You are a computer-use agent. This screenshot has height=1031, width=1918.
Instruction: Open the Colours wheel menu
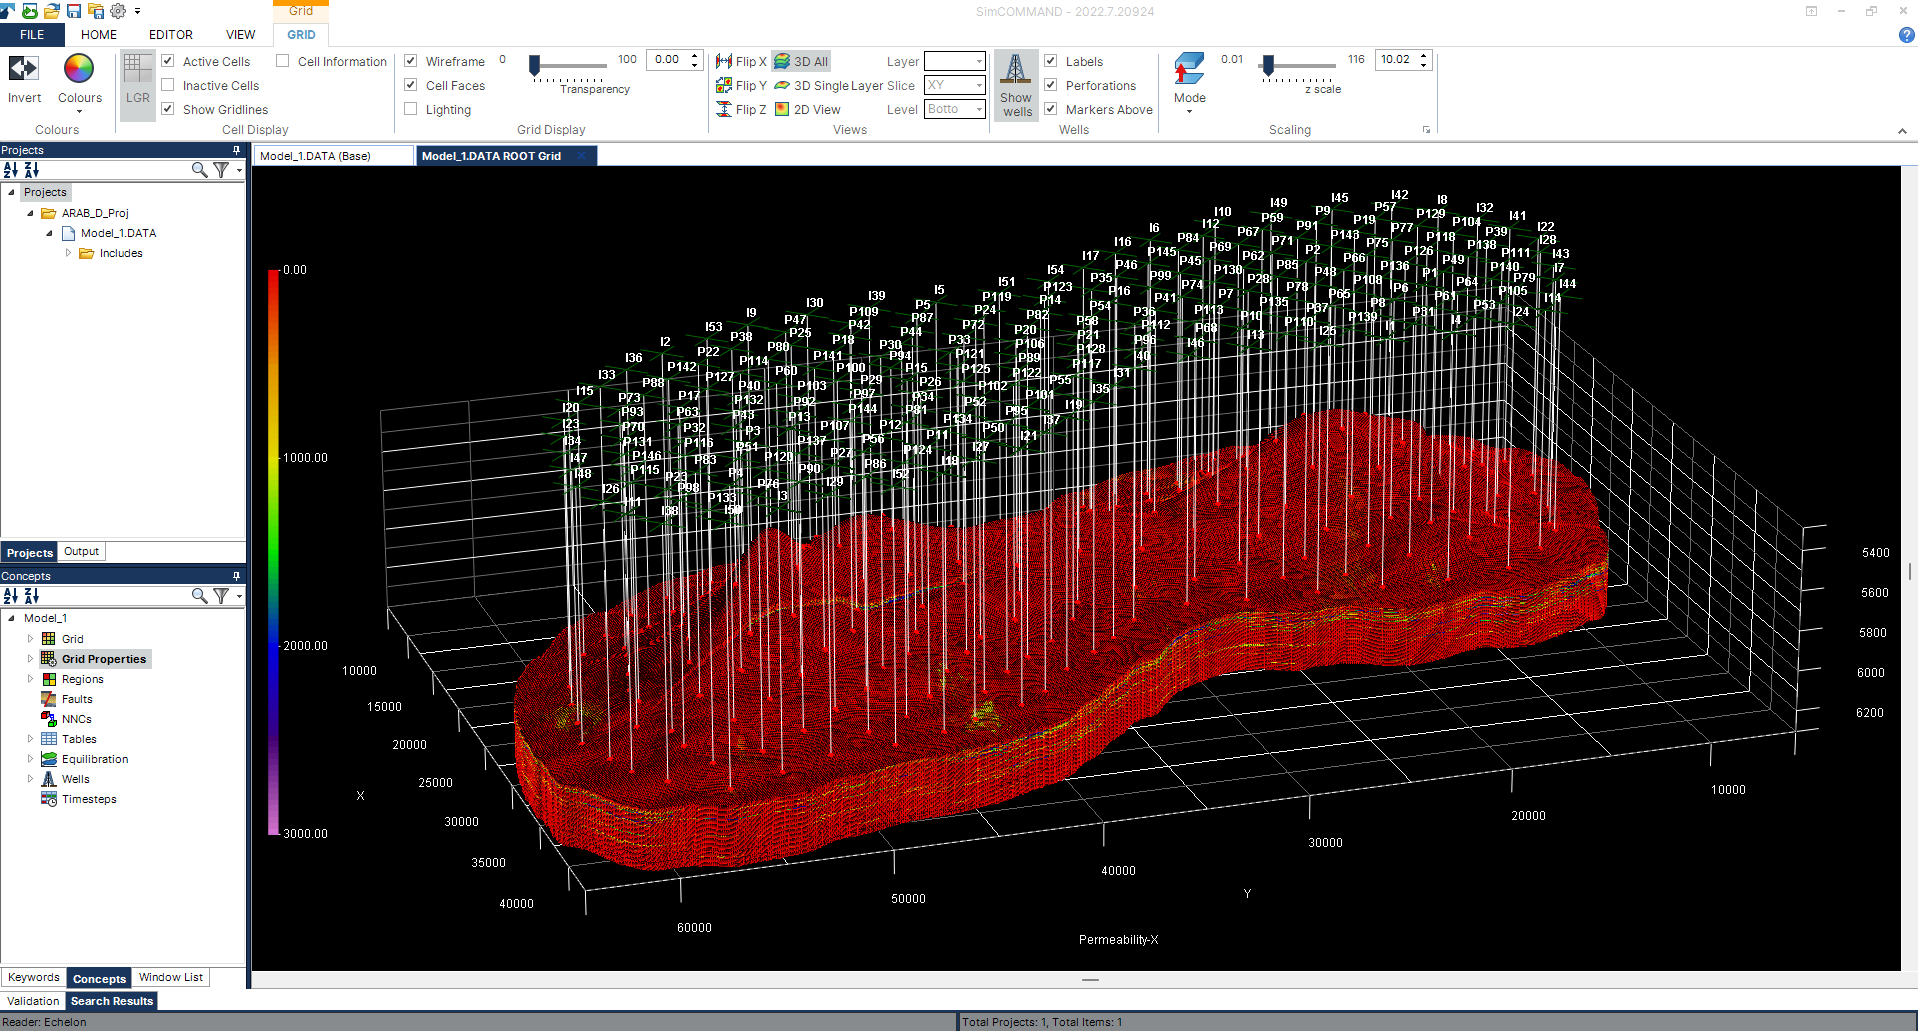(79, 80)
